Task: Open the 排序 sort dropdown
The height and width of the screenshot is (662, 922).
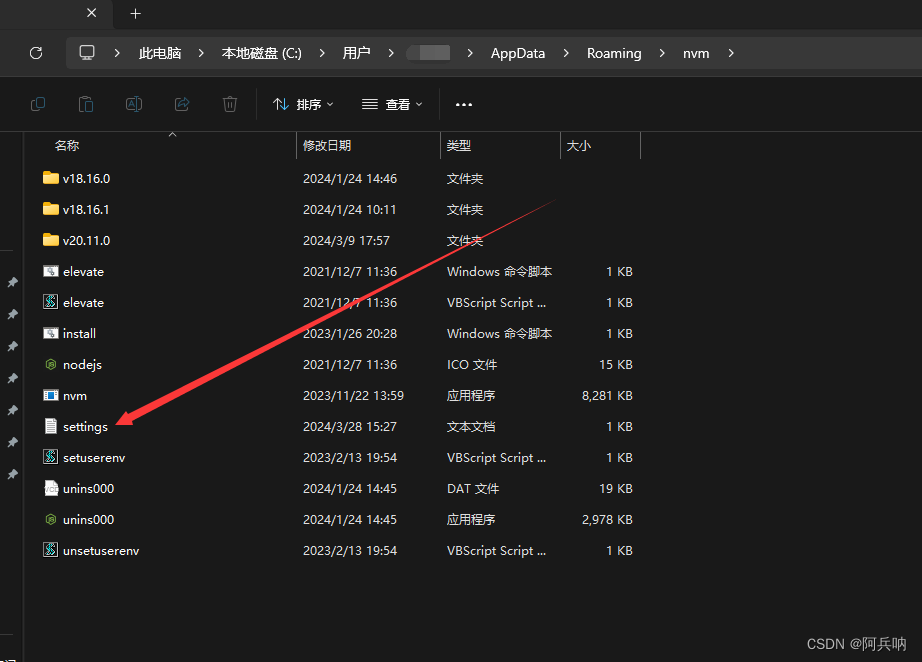Action: [x=302, y=104]
